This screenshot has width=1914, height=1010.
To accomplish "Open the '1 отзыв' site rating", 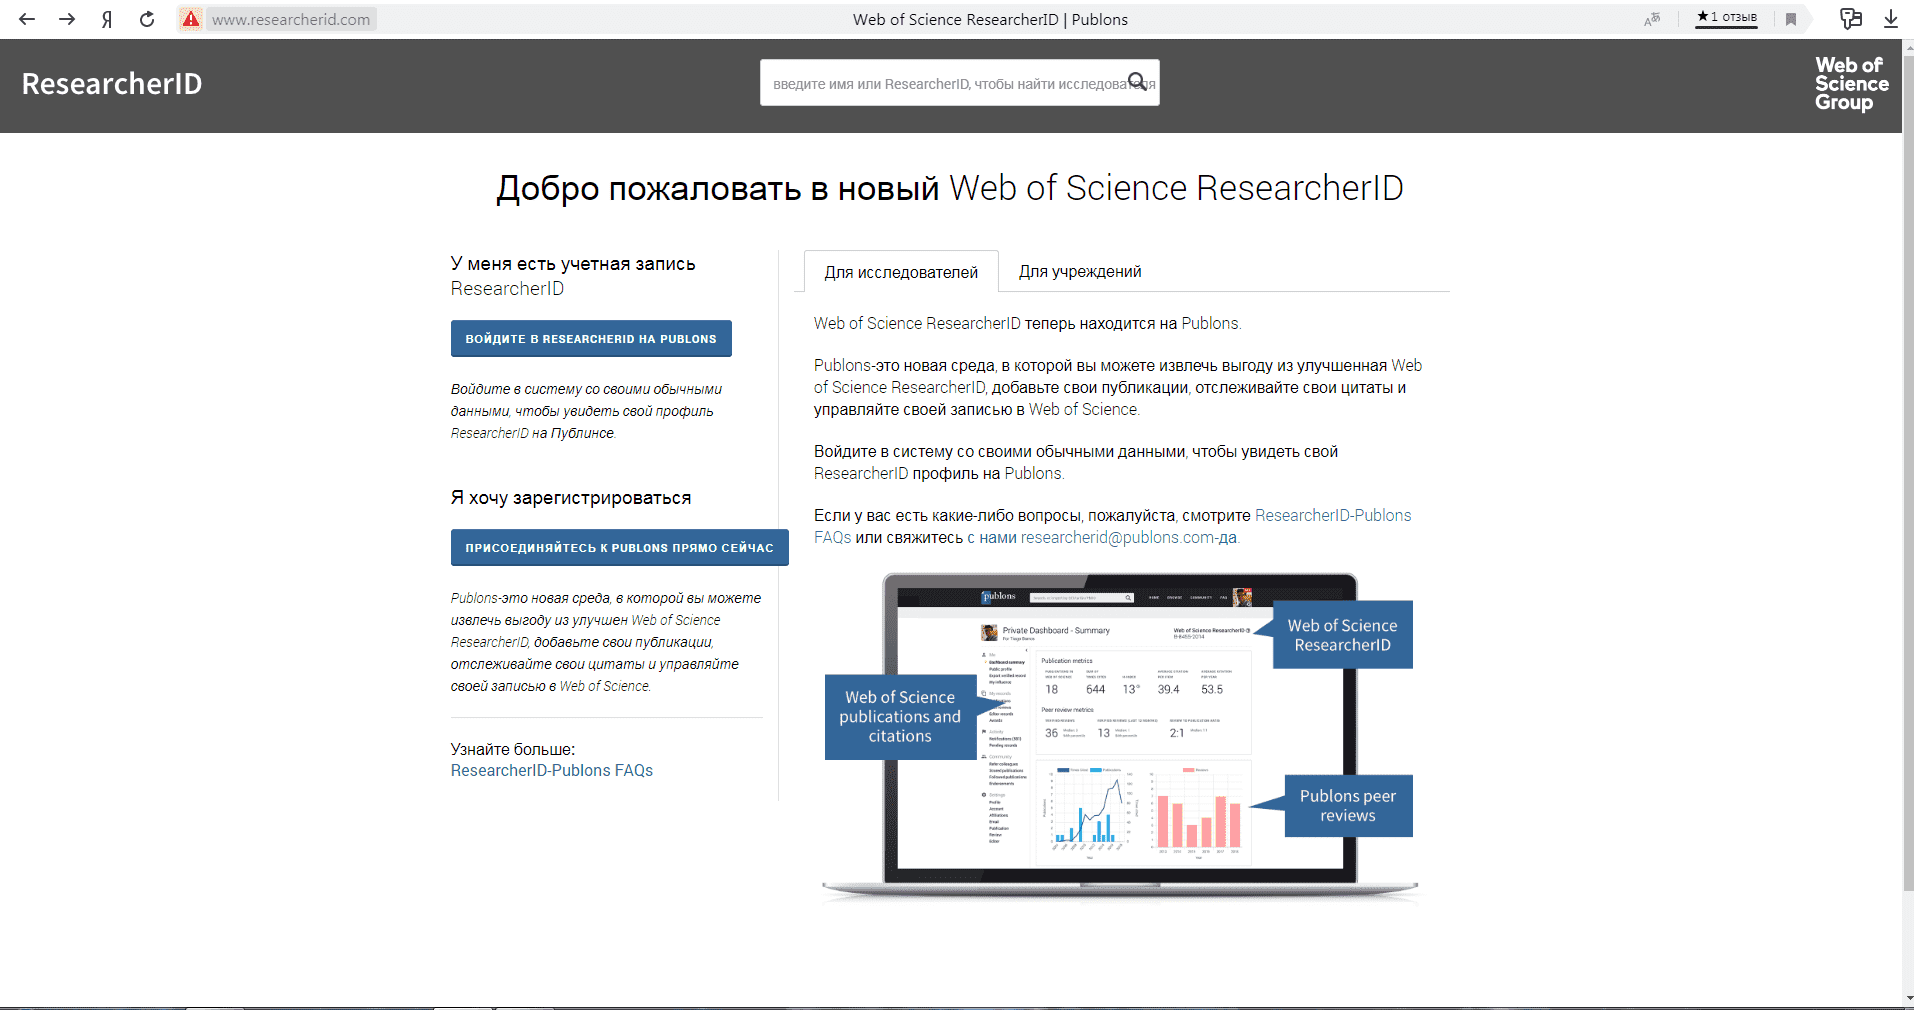I will tap(1727, 17).
